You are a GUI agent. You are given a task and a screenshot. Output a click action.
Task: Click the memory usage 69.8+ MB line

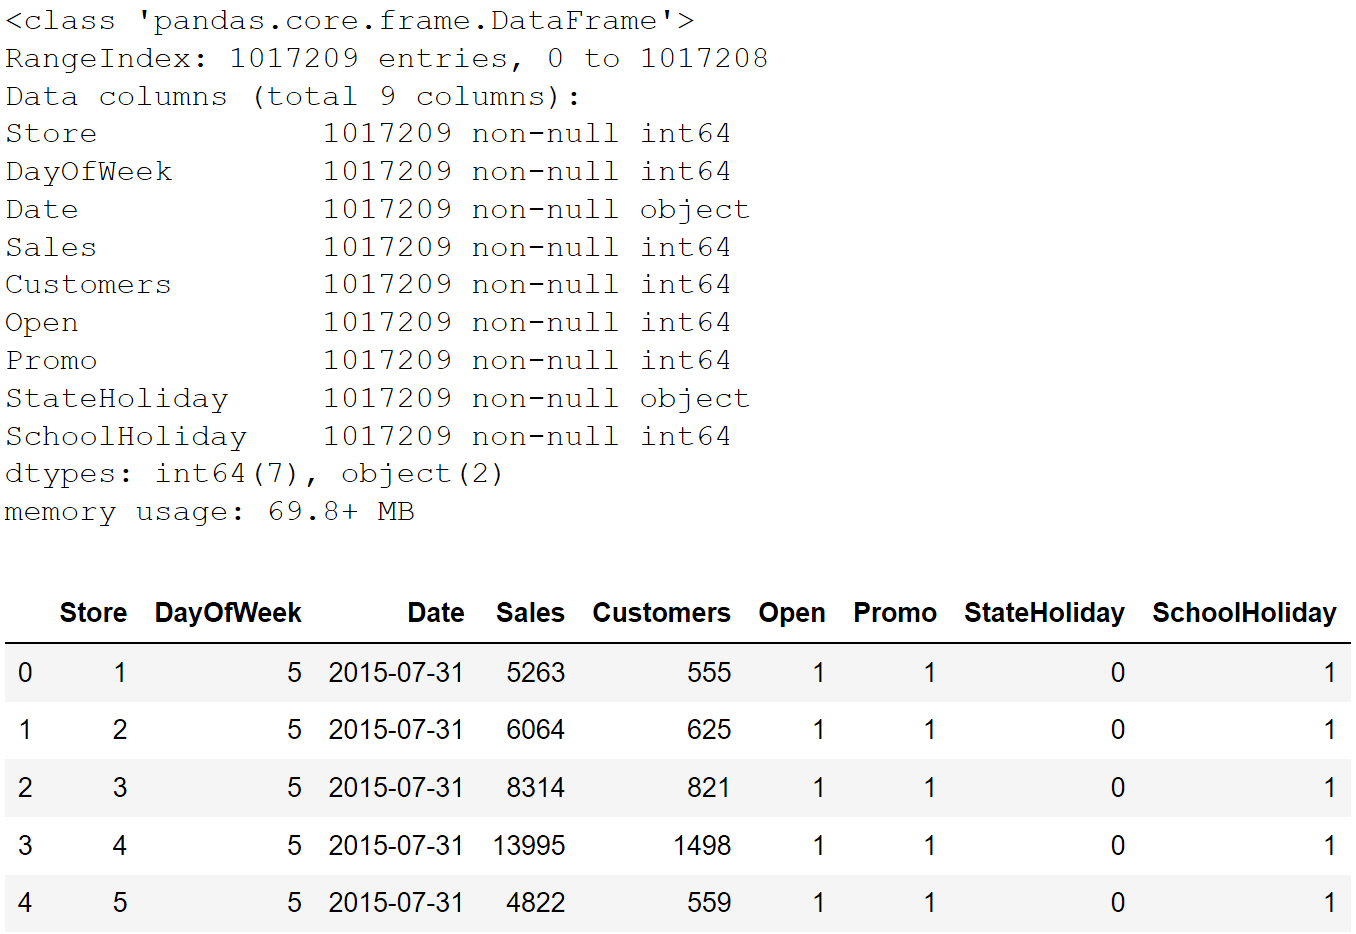click(x=210, y=512)
